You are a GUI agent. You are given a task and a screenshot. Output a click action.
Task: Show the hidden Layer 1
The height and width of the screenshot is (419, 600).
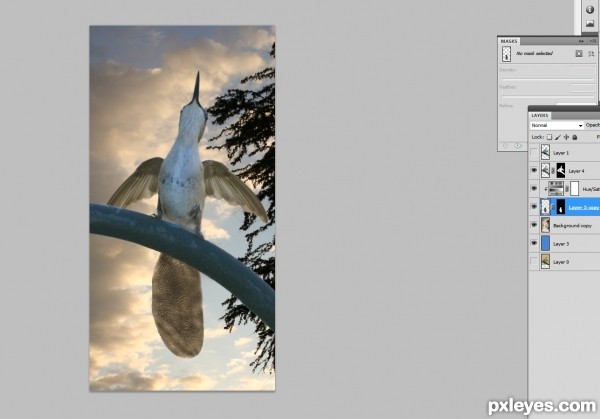[x=534, y=153]
